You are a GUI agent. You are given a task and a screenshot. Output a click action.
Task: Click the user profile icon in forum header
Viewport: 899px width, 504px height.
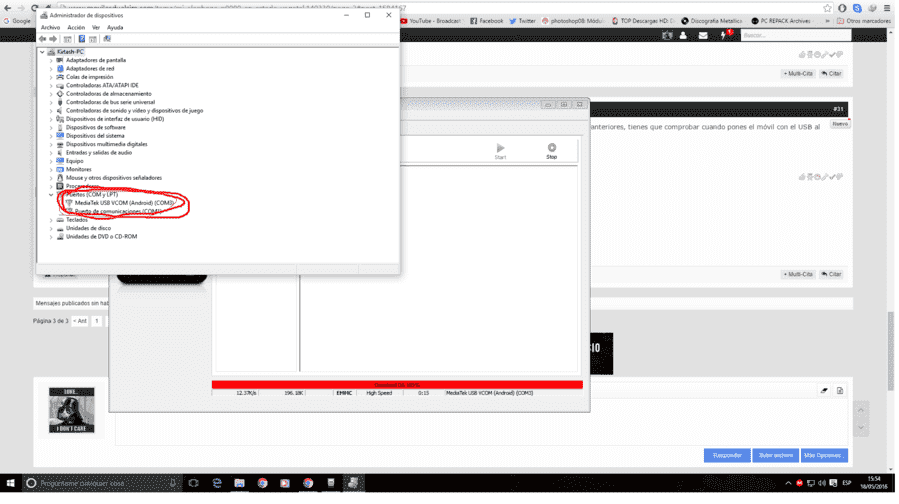[683, 36]
